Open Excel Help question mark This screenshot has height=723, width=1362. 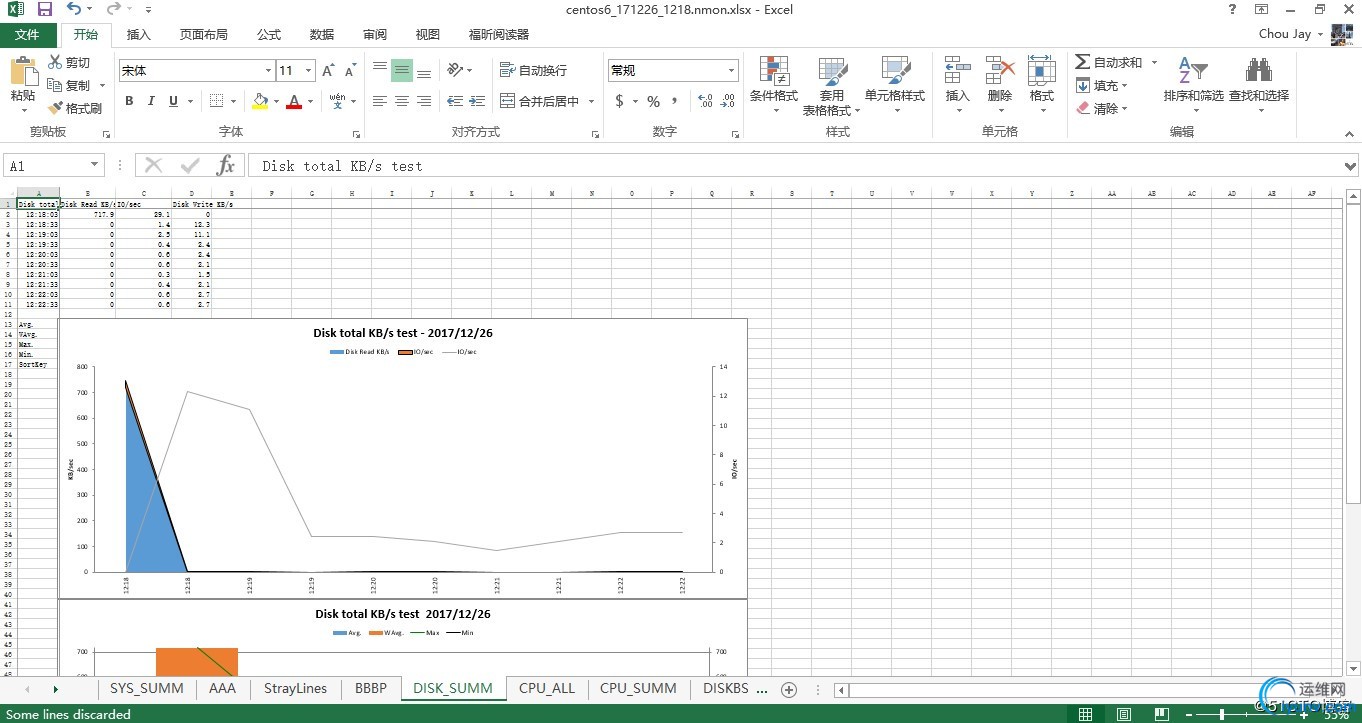(1232, 9)
